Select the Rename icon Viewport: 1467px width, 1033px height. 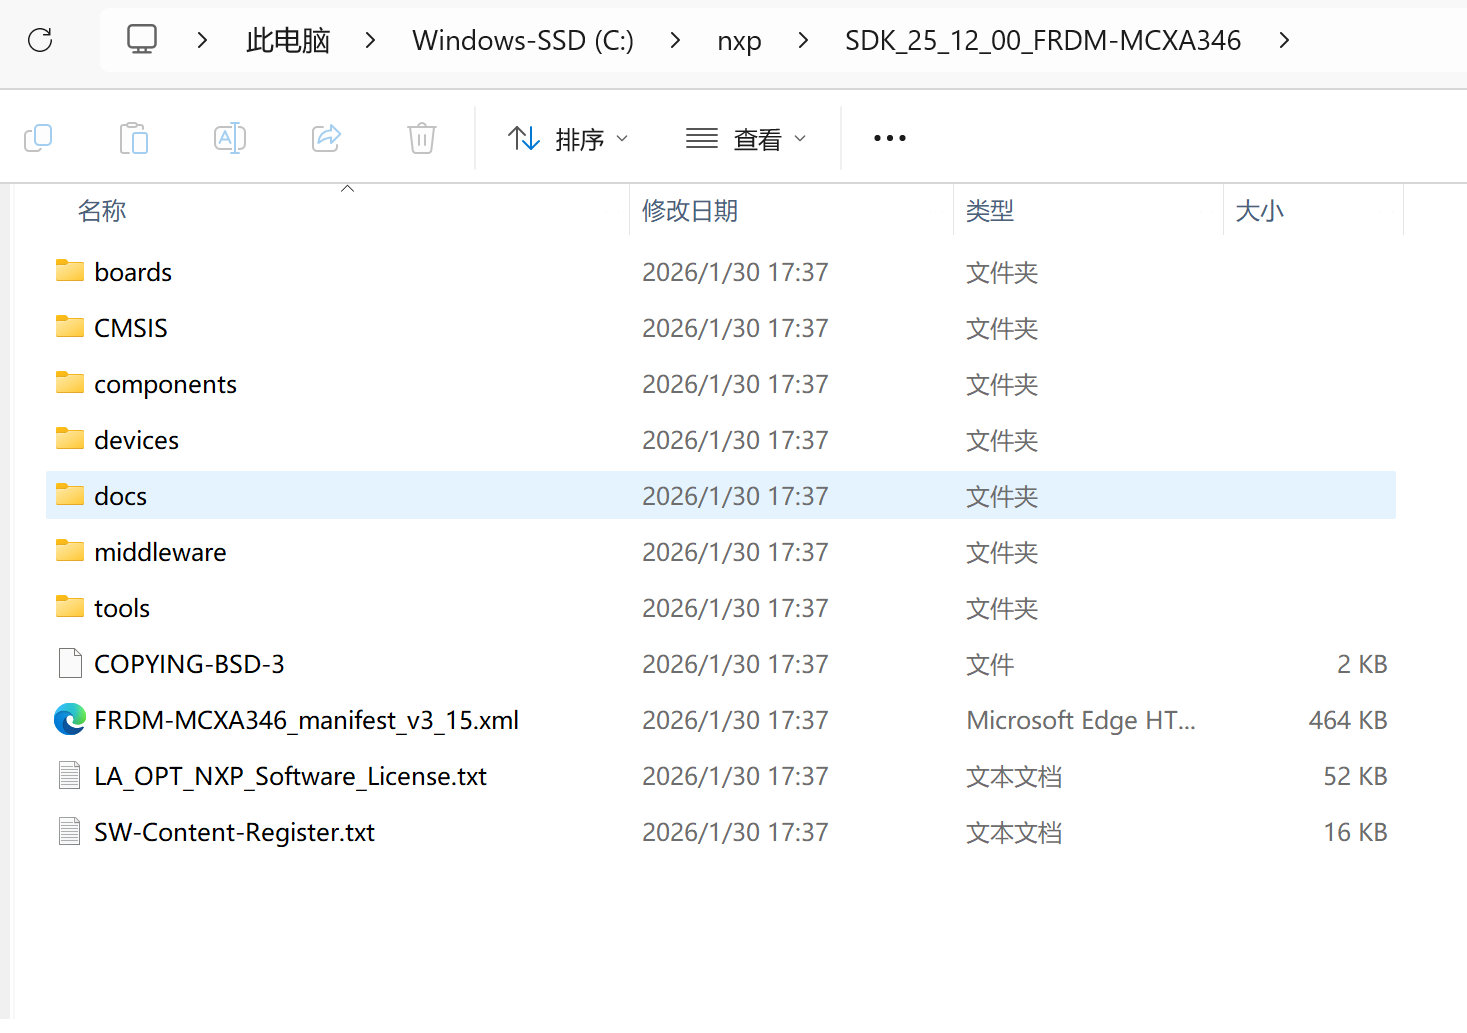pyautogui.click(x=230, y=137)
